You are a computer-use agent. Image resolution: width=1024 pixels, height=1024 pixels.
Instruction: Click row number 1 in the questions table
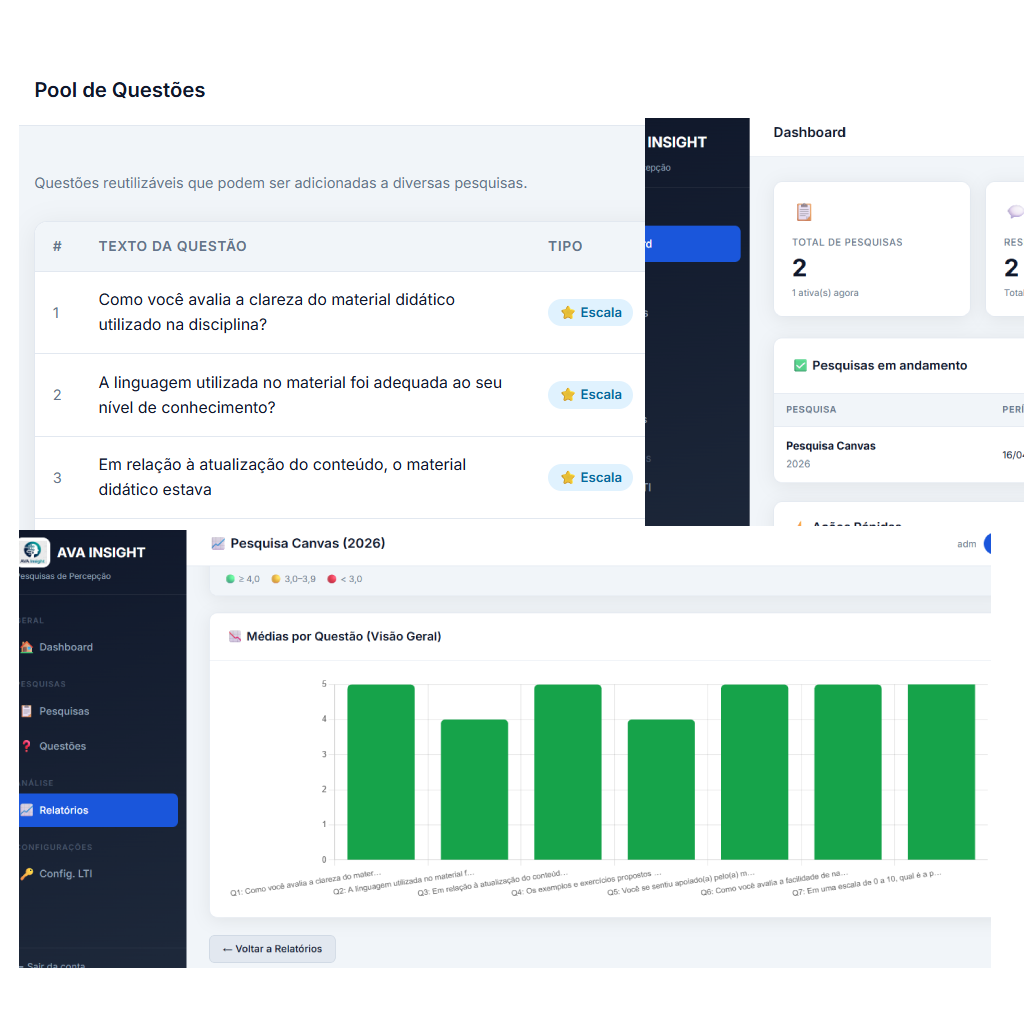(x=56, y=313)
